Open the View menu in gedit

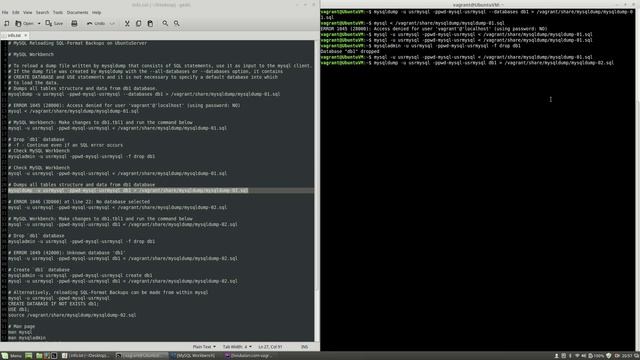pyautogui.click(x=27, y=13)
